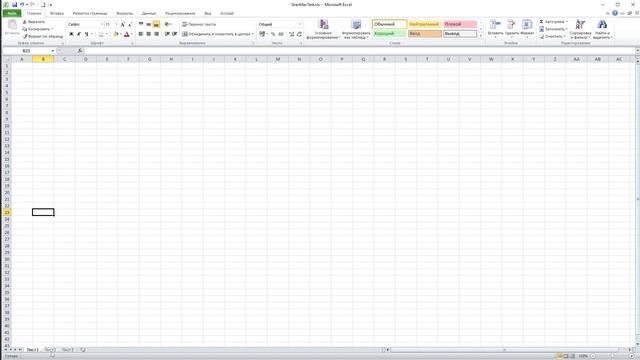Apply the Вывод cell style
The image size is (640, 360).
click(x=460, y=33)
